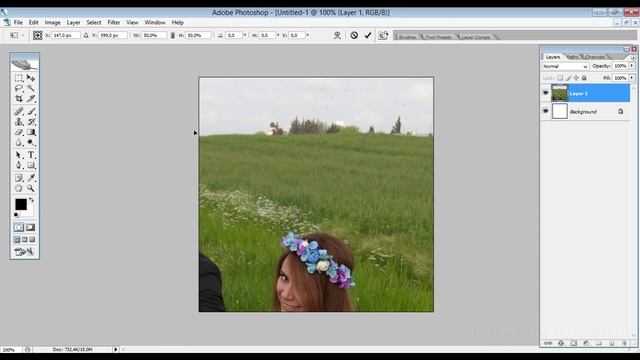Toggle lock position
The image size is (640, 360).
pos(576,78)
